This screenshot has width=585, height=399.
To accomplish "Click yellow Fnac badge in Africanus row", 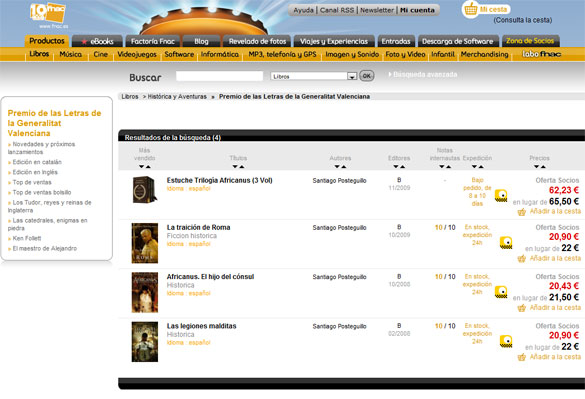I will click(x=501, y=292).
